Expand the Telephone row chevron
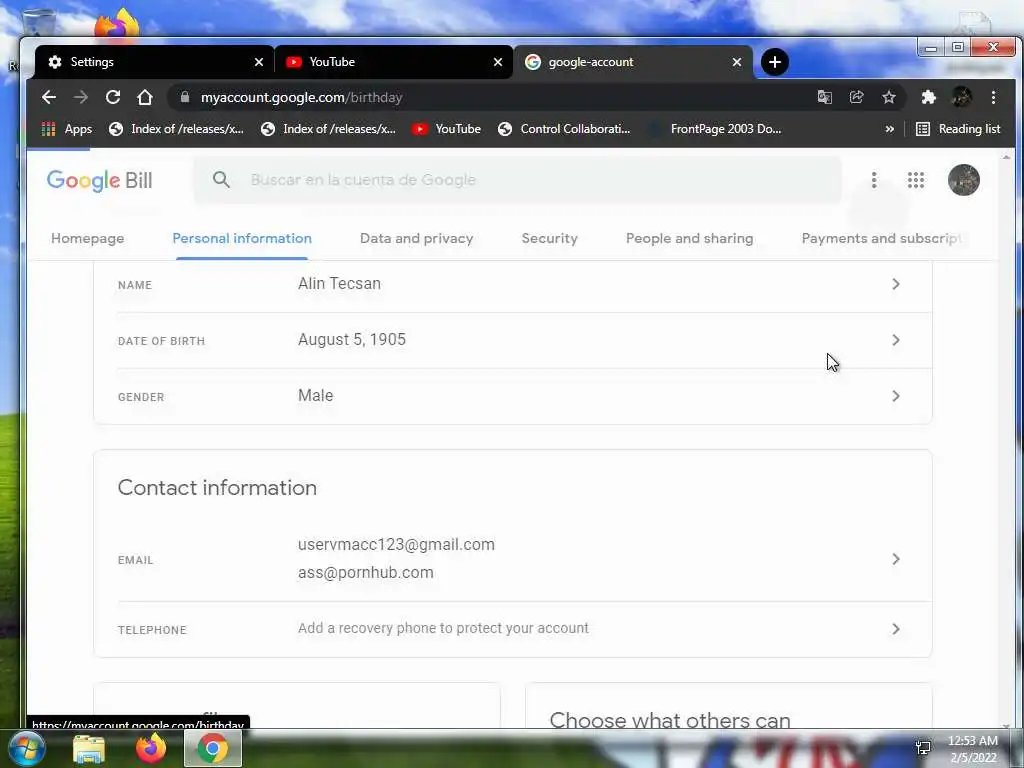This screenshot has height=768, width=1024. coord(896,629)
